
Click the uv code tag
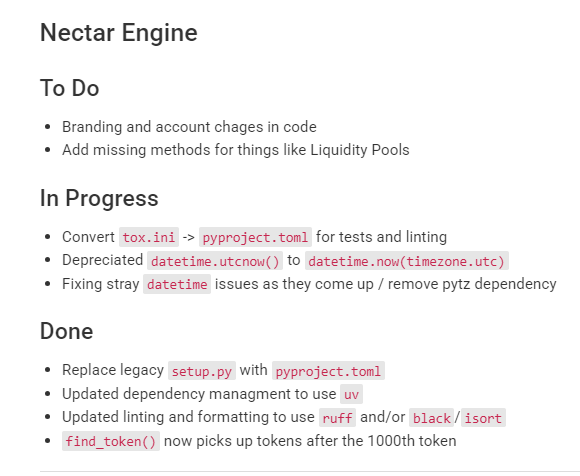click(x=351, y=395)
